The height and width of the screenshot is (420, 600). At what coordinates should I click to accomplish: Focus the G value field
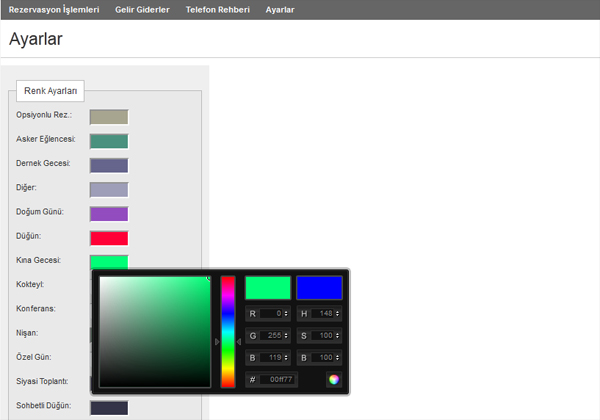(271, 336)
